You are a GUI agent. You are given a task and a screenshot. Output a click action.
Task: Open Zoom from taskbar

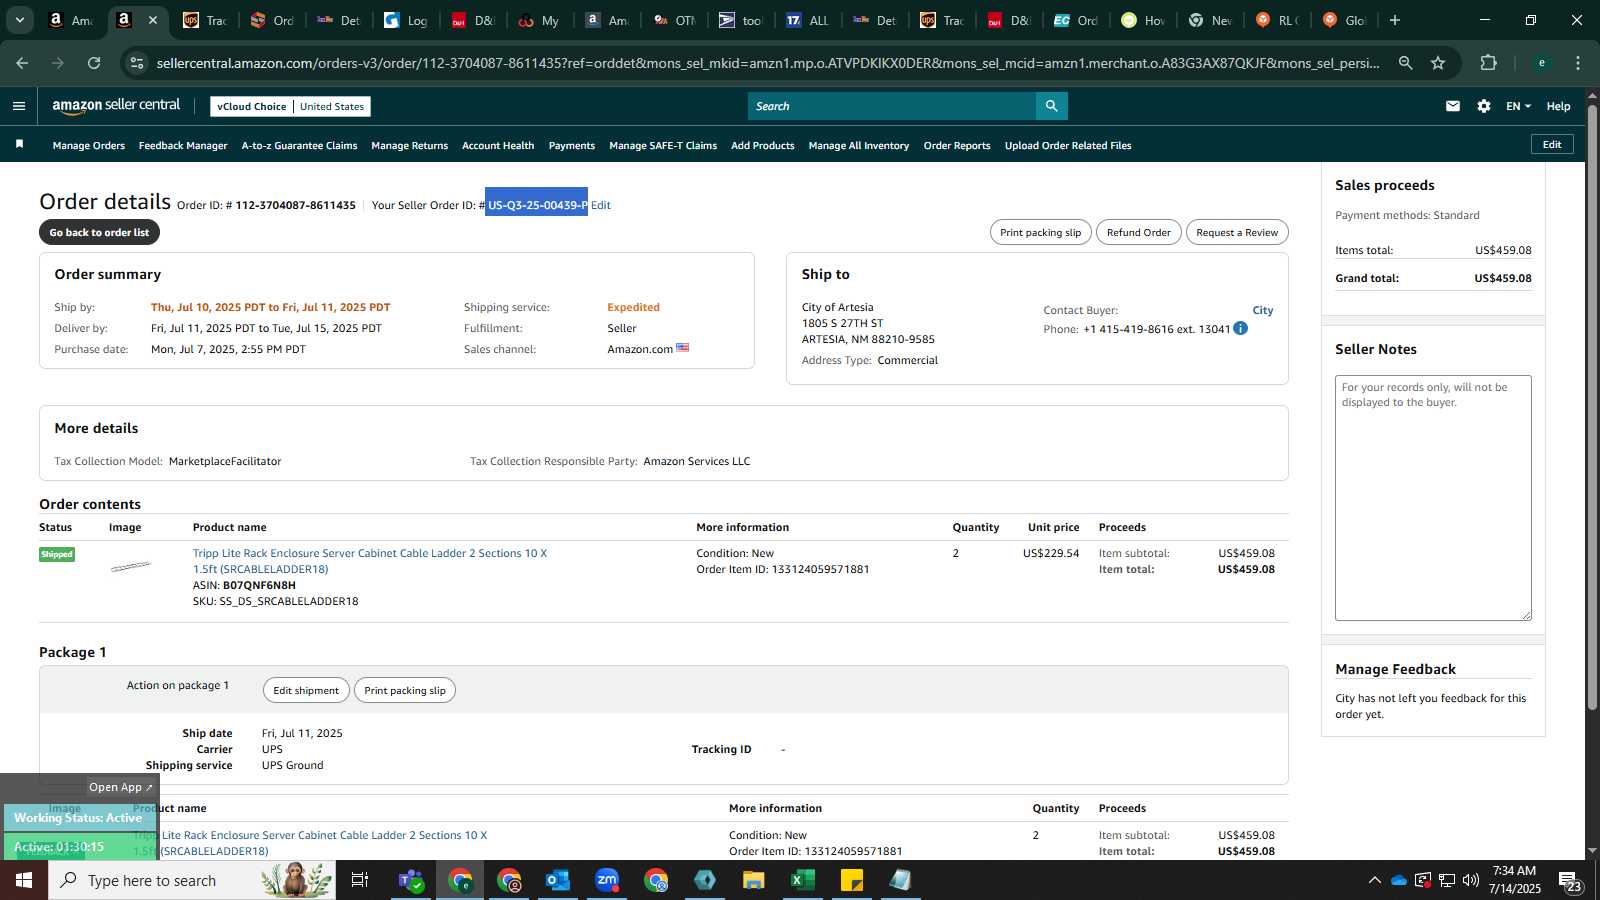click(x=607, y=880)
